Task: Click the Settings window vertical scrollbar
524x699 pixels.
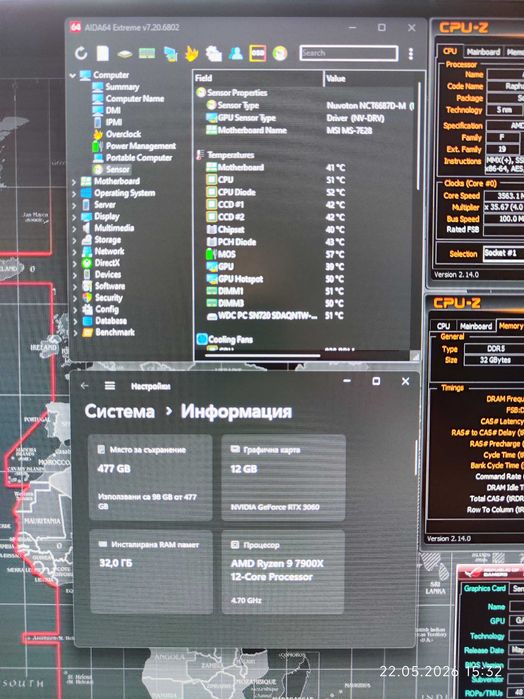Action: pyautogui.click(x=416, y=457)
